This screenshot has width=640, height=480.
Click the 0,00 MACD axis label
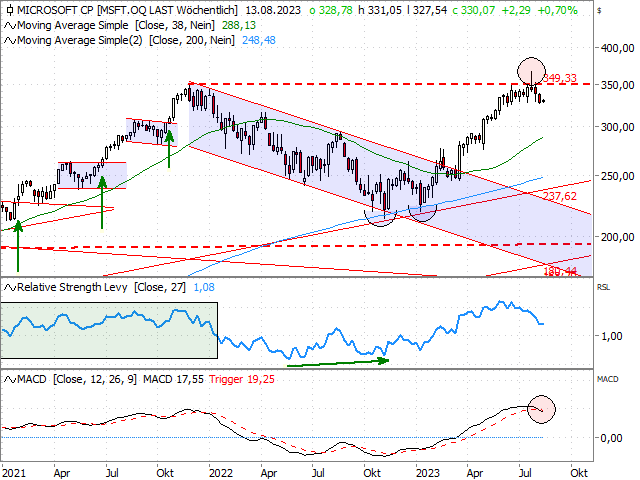pos(611,438)
